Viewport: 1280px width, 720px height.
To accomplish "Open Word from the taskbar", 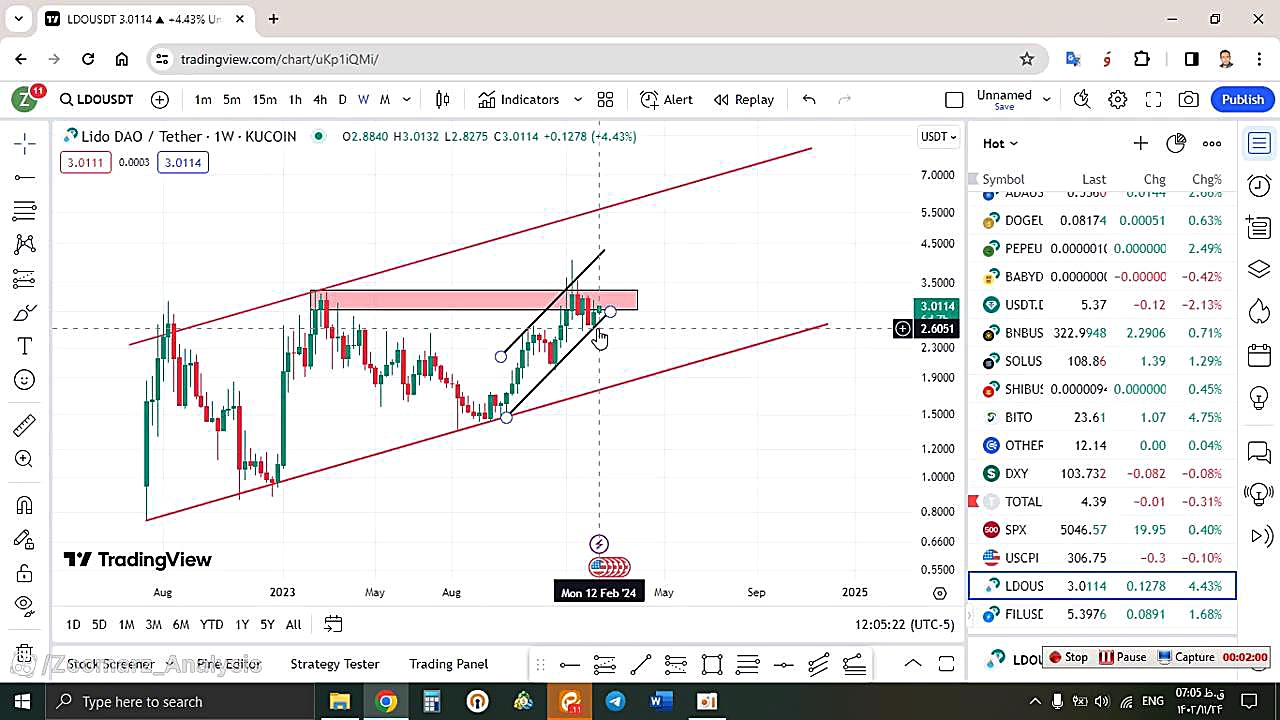I will (x=661, y=701).
